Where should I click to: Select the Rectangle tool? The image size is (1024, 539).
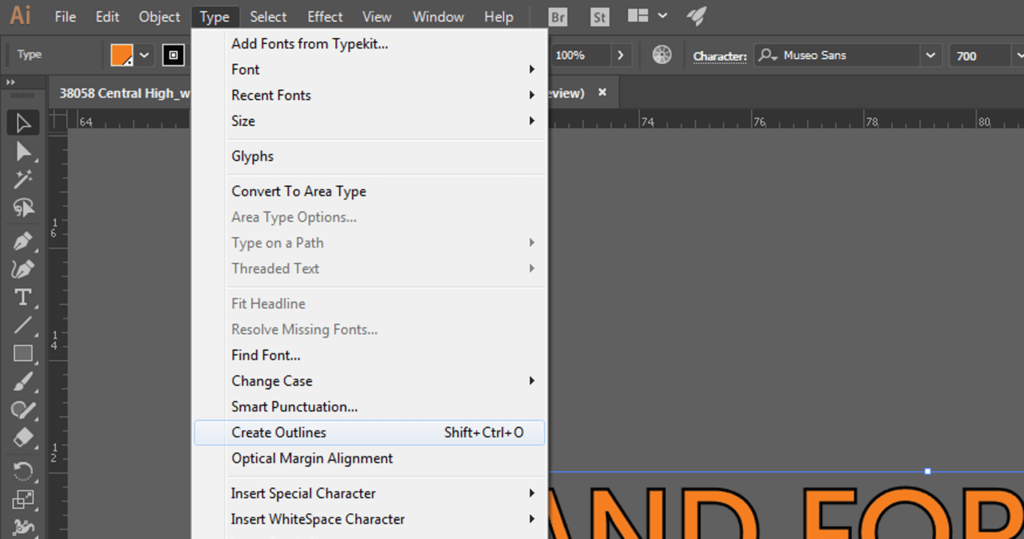pyautogui.click(x=23, y=353)
